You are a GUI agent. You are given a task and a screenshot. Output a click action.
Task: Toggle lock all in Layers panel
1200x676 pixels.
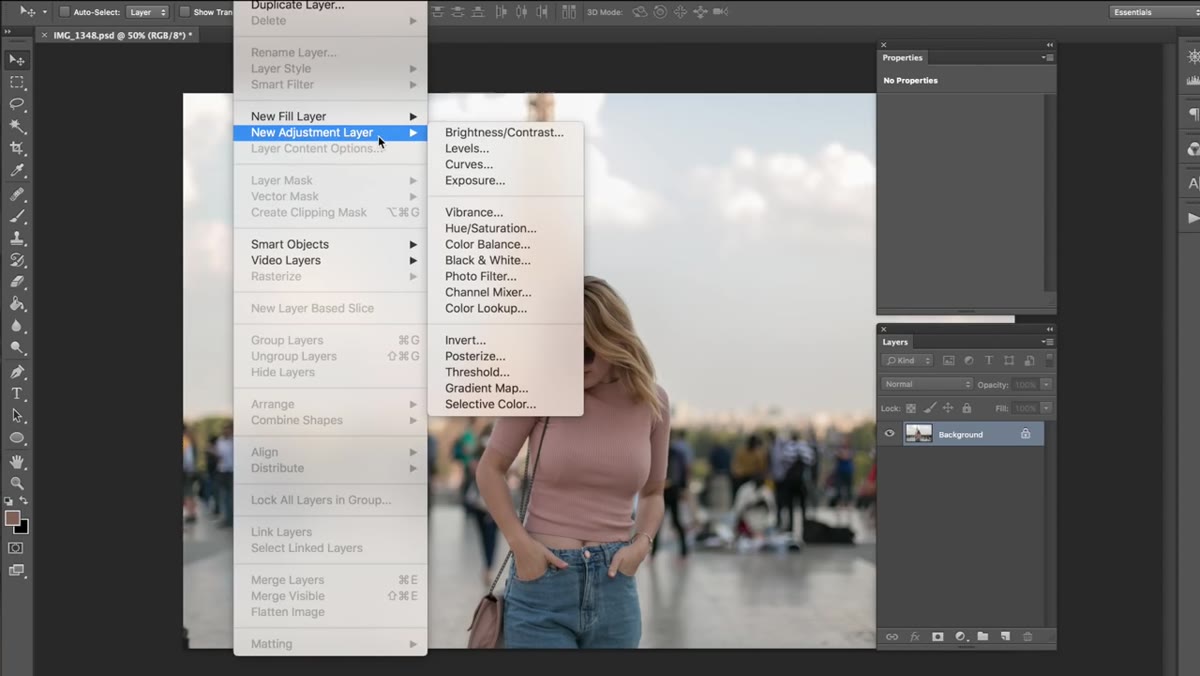tap(966, 408)
